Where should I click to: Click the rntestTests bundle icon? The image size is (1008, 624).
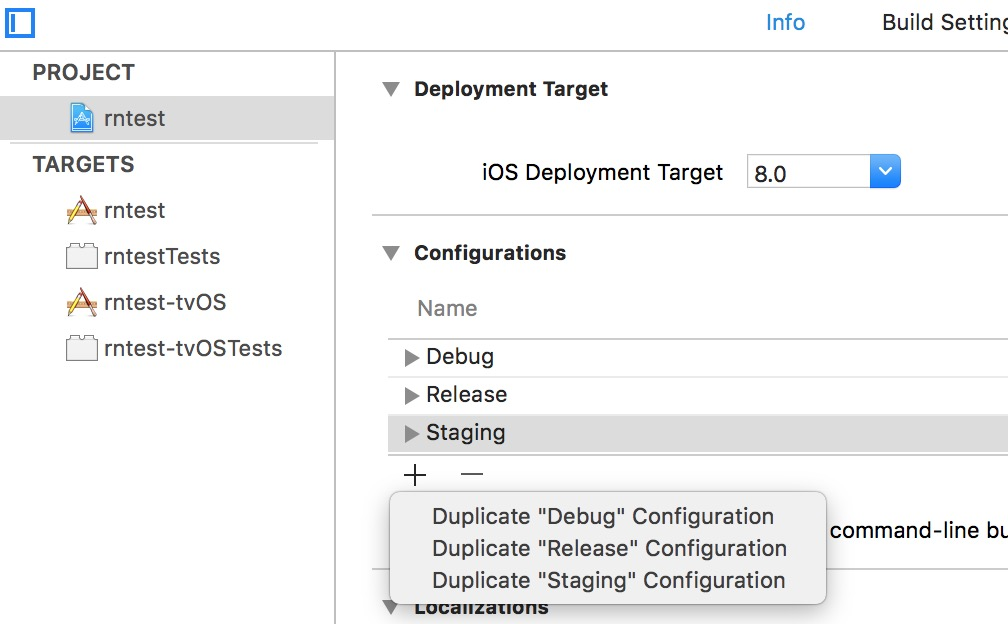[81, 257]
